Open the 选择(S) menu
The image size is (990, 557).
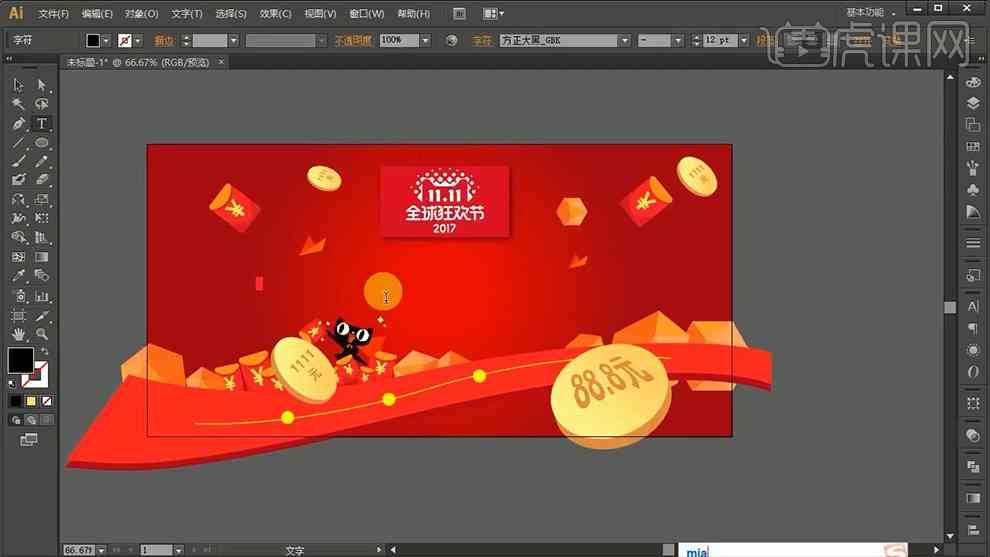[231, 13]
